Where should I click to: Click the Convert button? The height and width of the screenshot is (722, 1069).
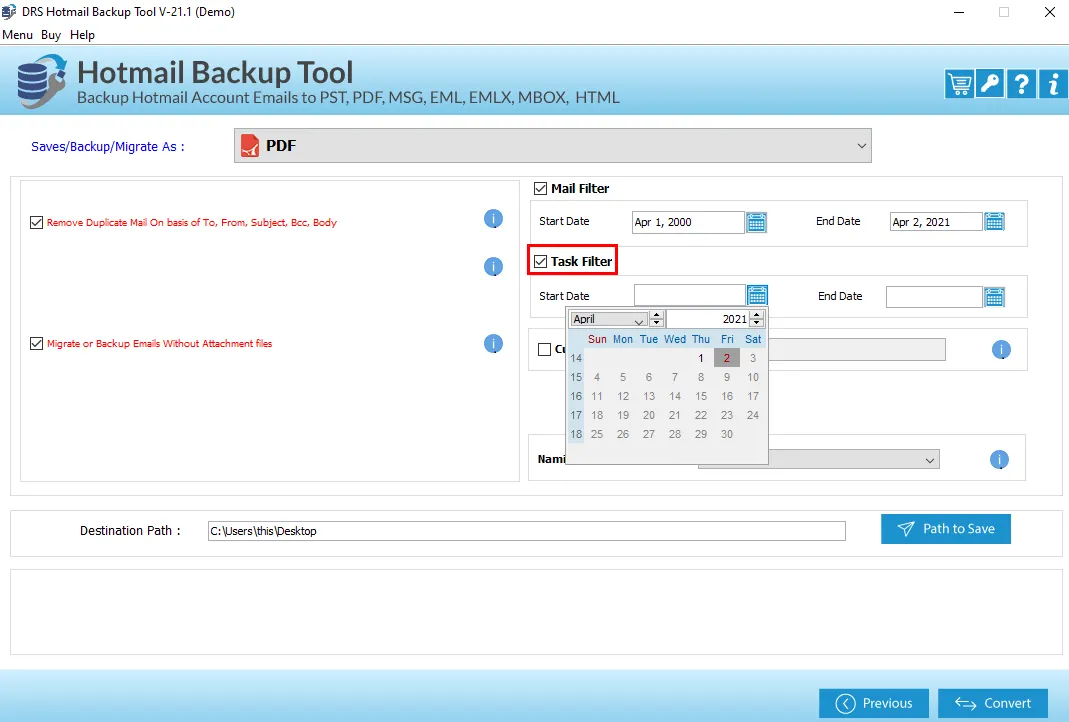coord(993,703)
